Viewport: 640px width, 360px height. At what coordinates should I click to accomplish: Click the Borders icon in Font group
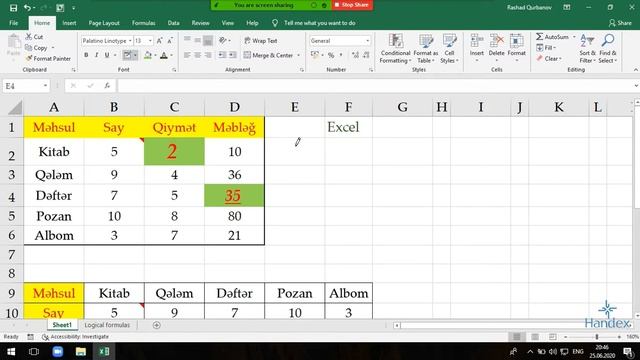tap(127, 55)
